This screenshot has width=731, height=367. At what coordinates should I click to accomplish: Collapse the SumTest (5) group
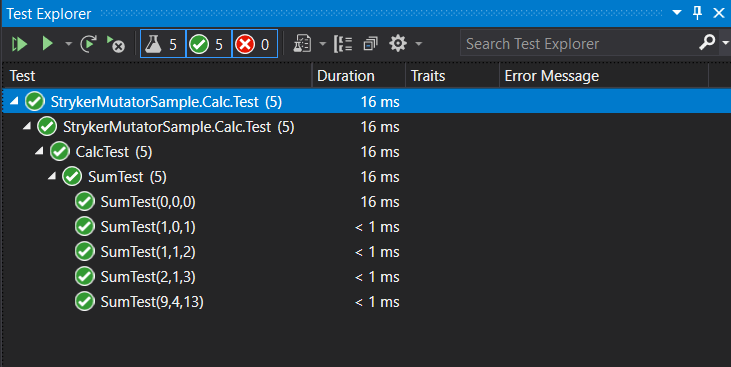click(52, 176)
